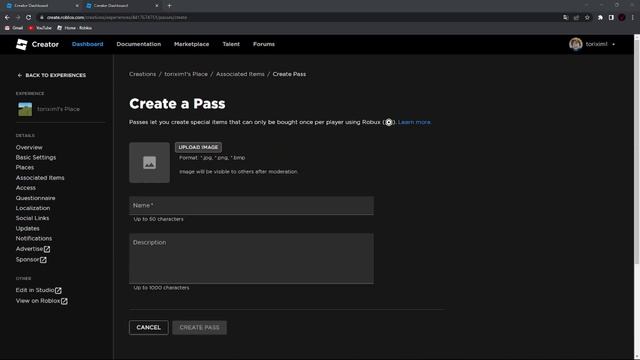This screenshot has height=360, width=640.
Task: Click the Edit in Studio external icon
Action: pyautogui.click(x=58, y=290)
